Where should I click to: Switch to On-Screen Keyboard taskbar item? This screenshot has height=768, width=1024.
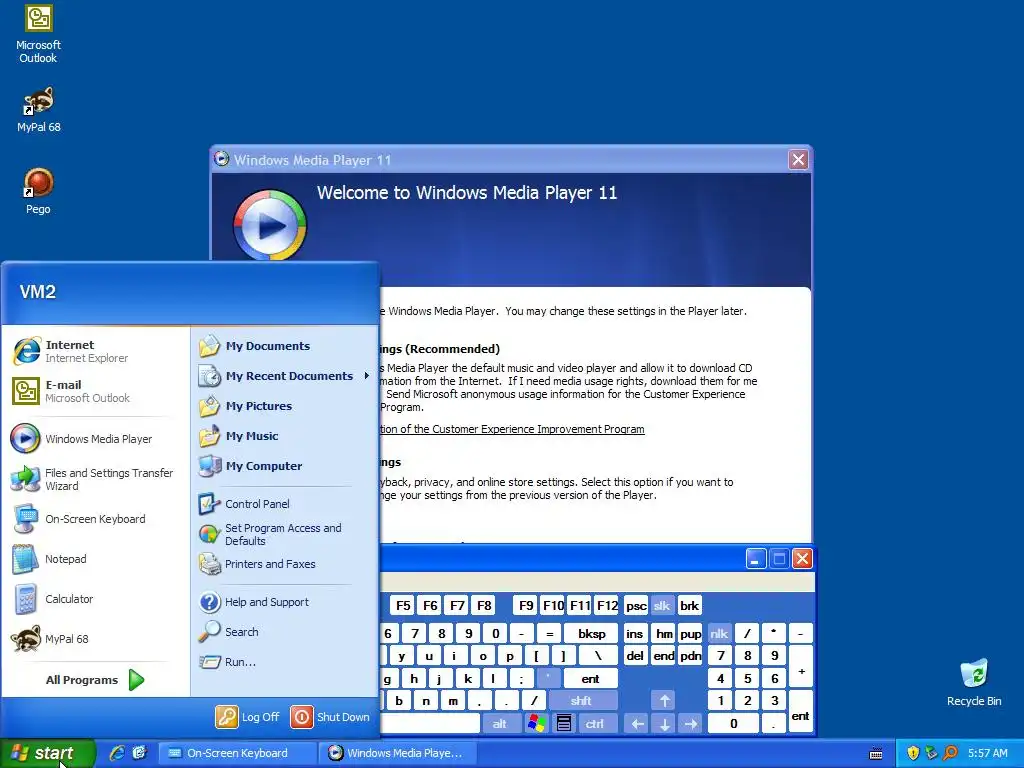click(x=238, y=753)
